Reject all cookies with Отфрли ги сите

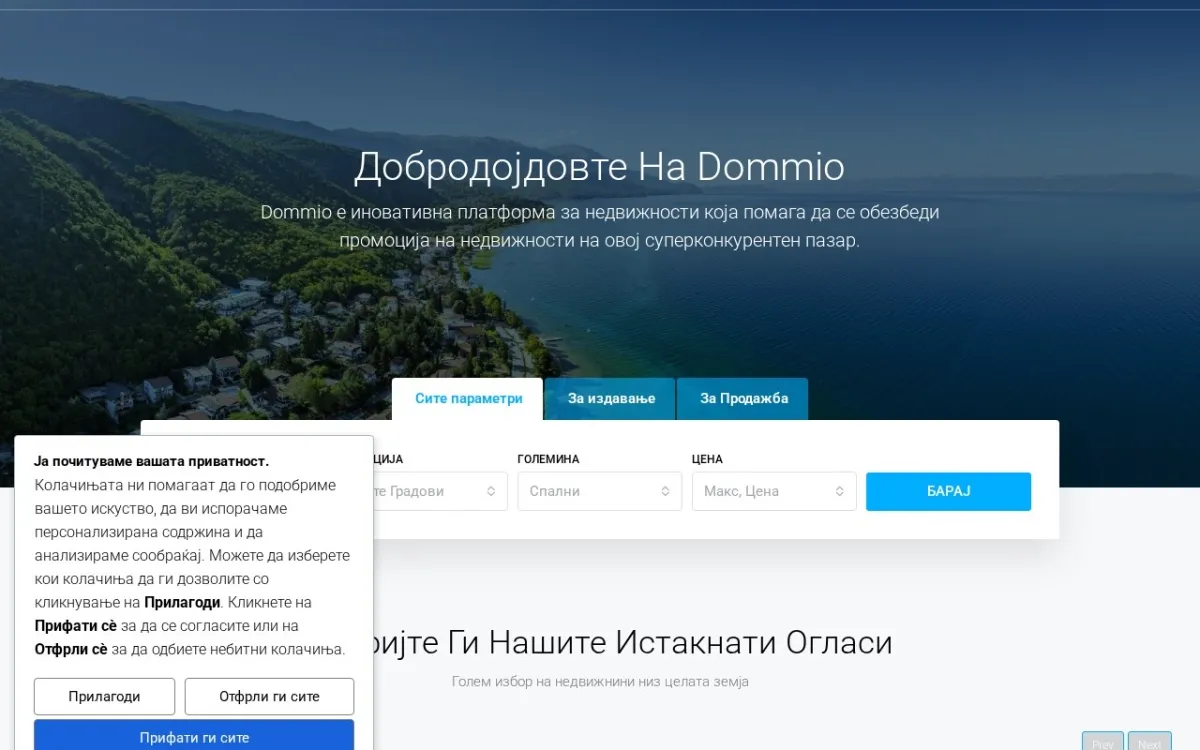tap(269, 696)
